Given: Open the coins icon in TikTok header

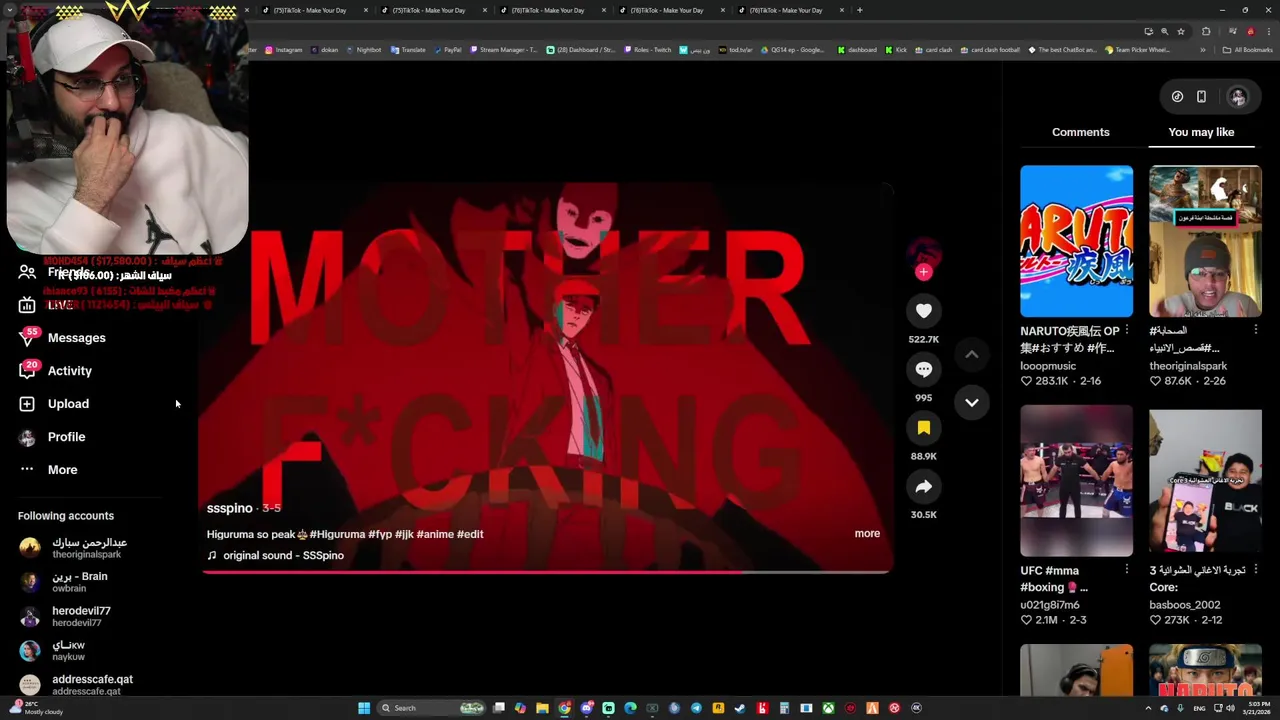Looking at the screenshot, I should (1177, 97).
